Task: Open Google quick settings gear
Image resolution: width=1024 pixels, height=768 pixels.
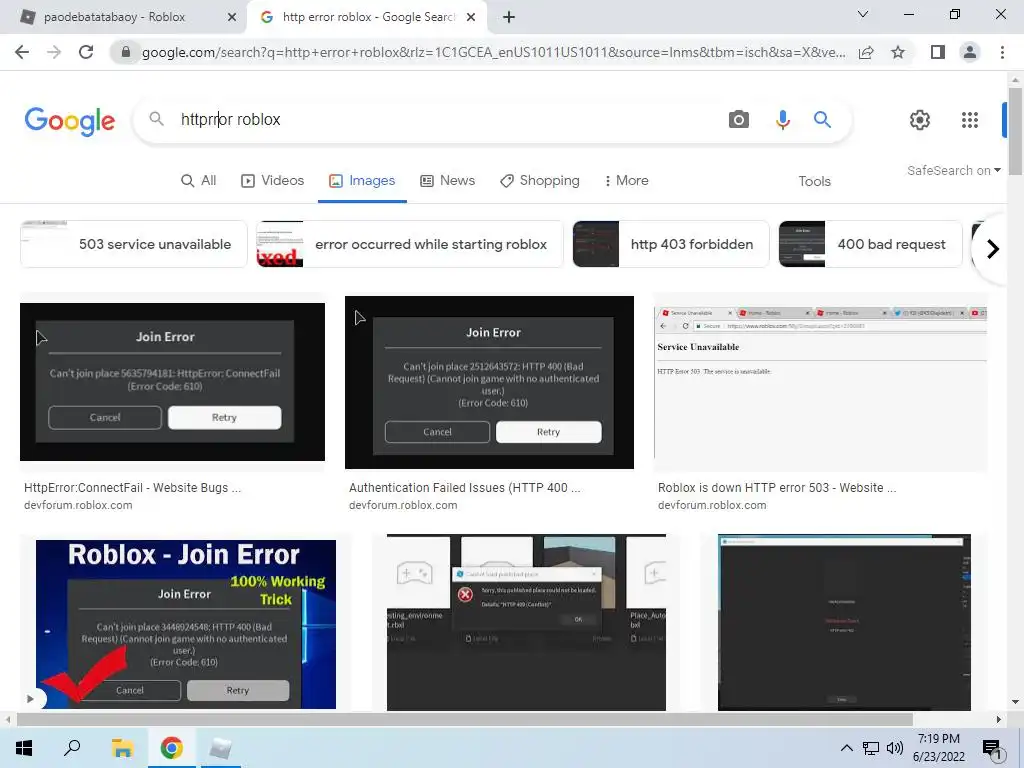Action: [920, 120]
